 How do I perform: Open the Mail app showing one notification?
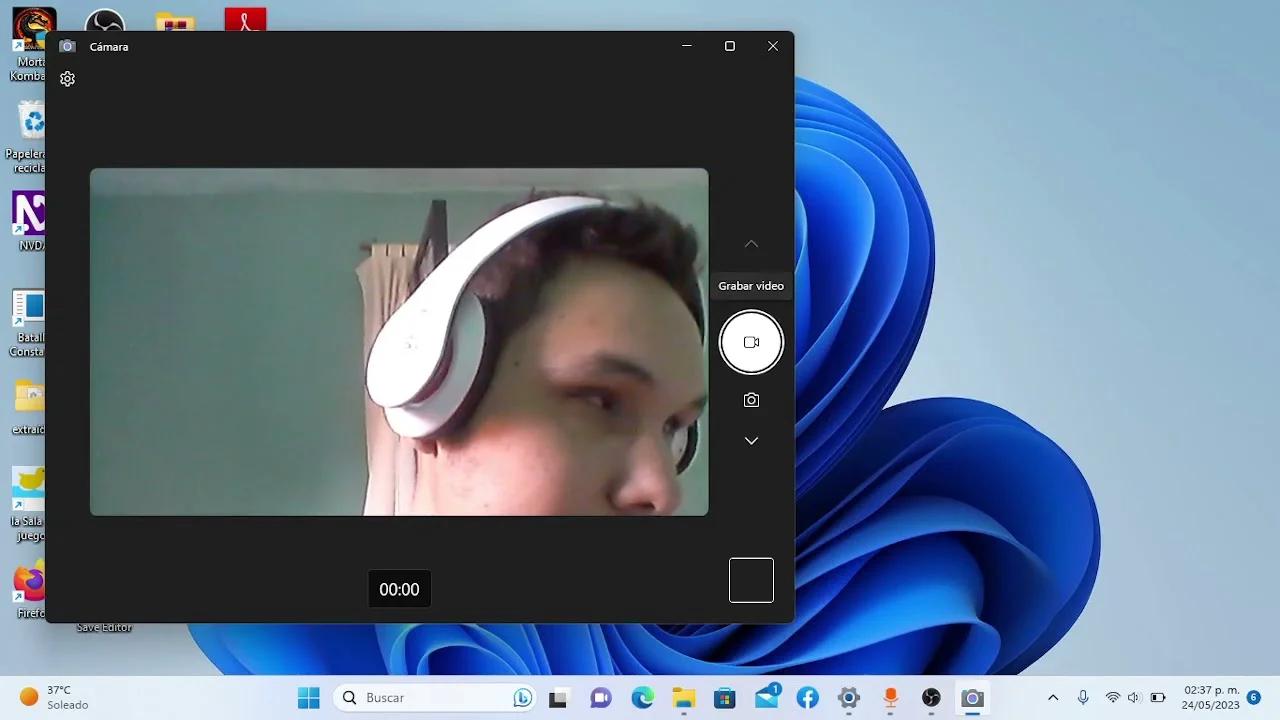pyautogui.click(x=765, y=697)
